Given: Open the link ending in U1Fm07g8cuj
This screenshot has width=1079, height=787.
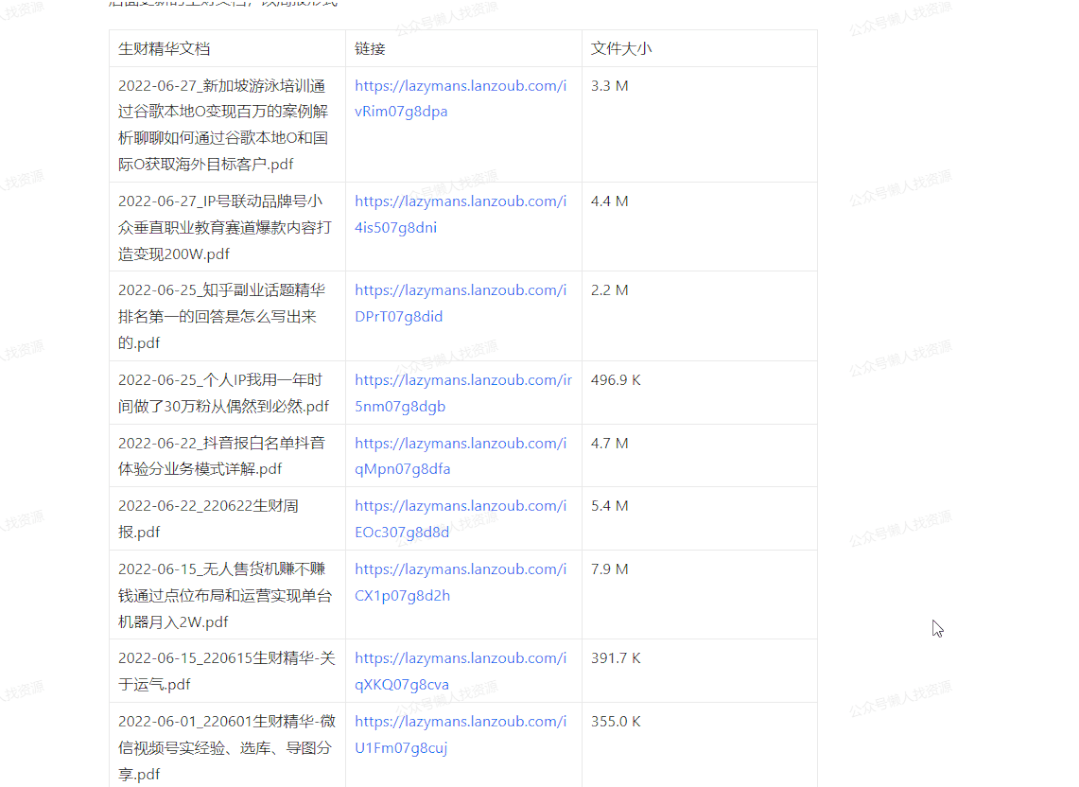Looking at the screenshot, I should click(x=460, y=734).
